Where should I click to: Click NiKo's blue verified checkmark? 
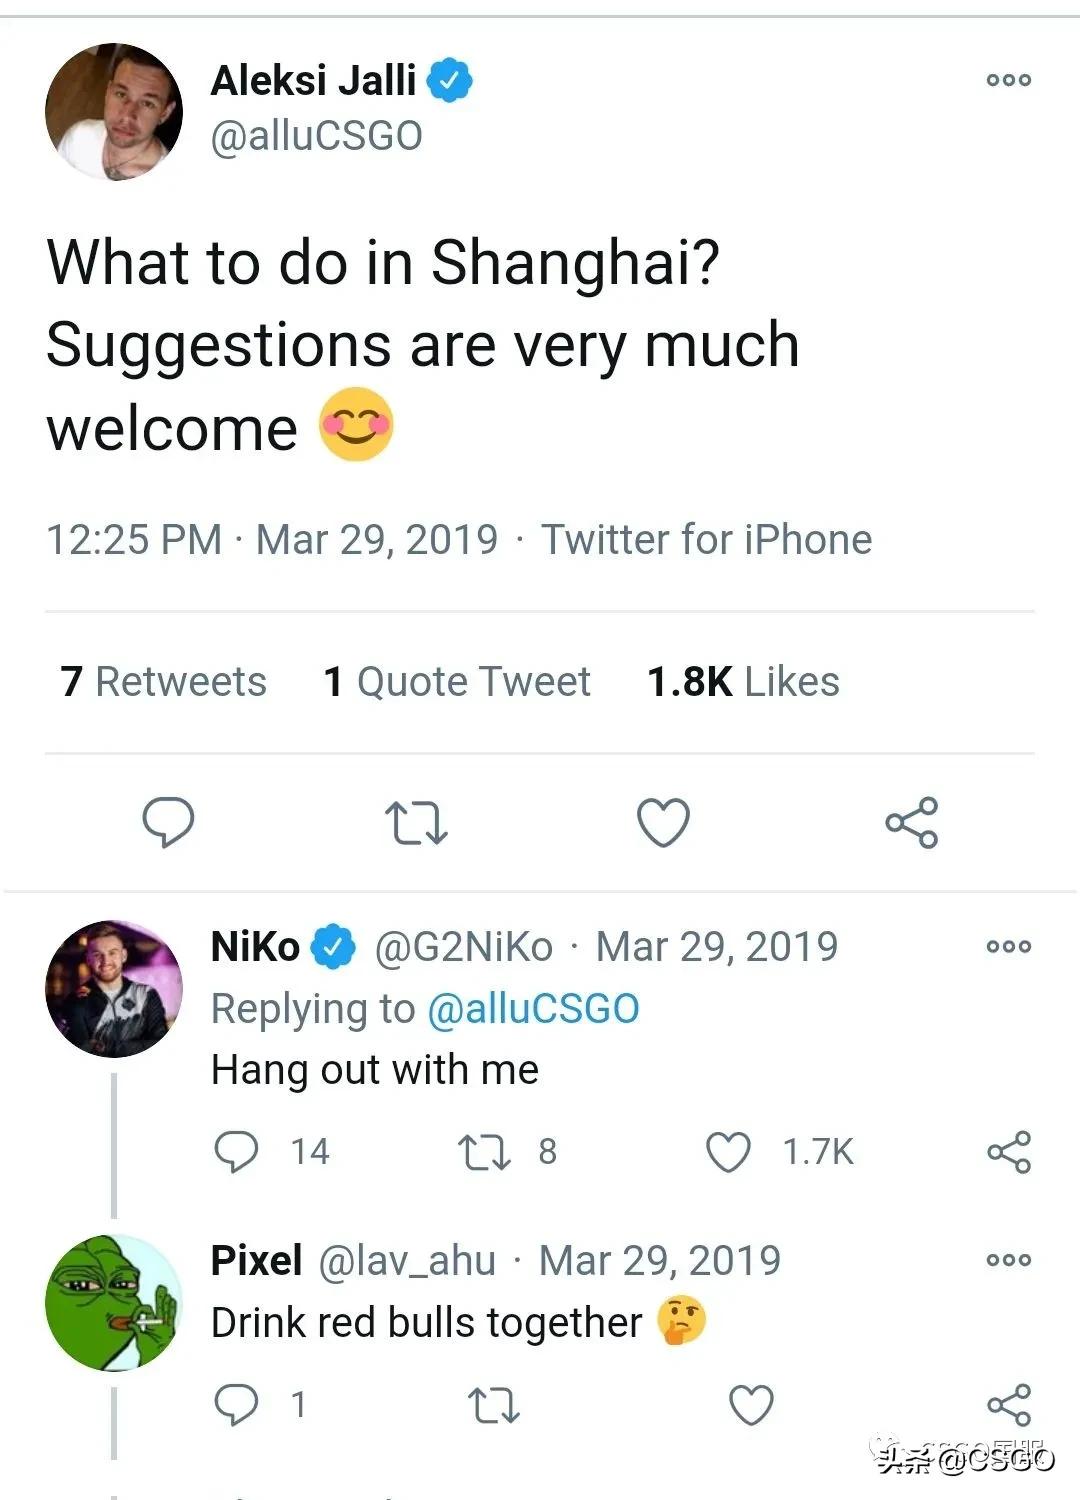[330, 944]
